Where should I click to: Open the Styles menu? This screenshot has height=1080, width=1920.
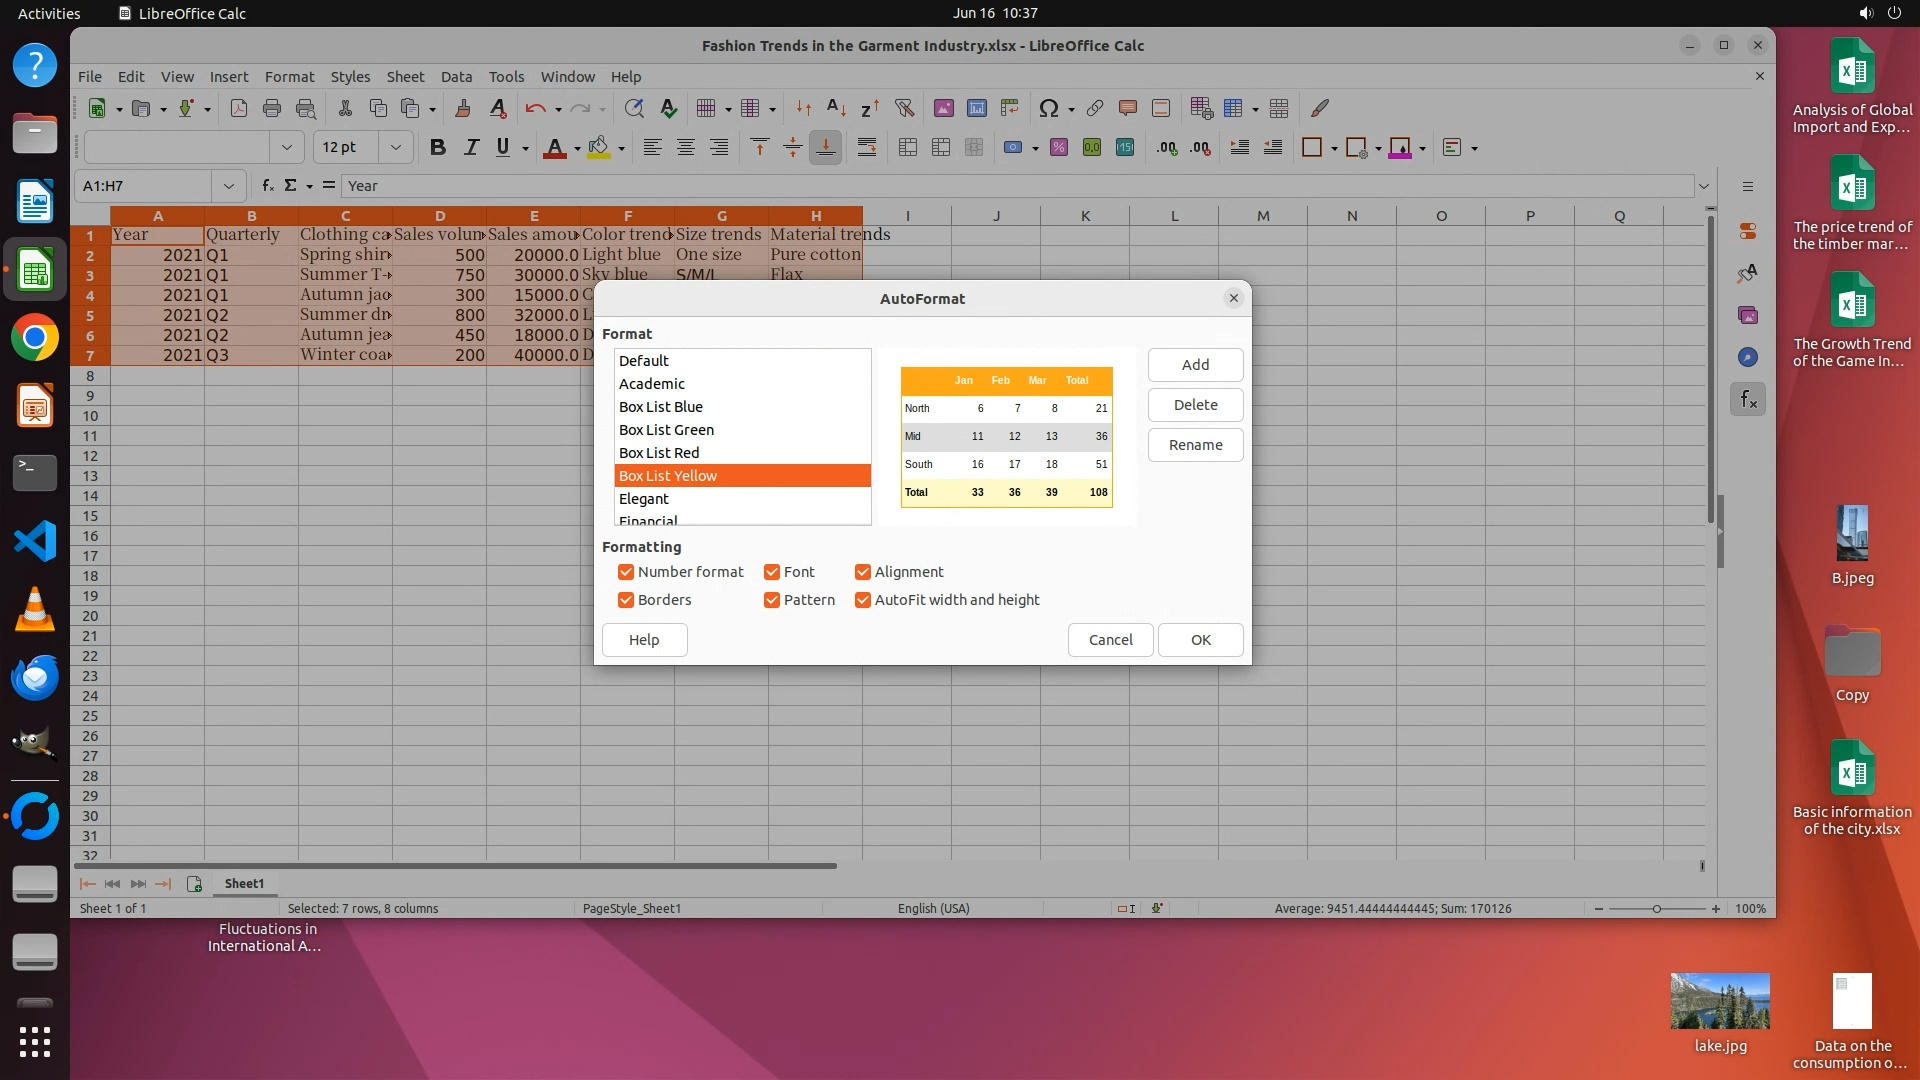[350, 77]
